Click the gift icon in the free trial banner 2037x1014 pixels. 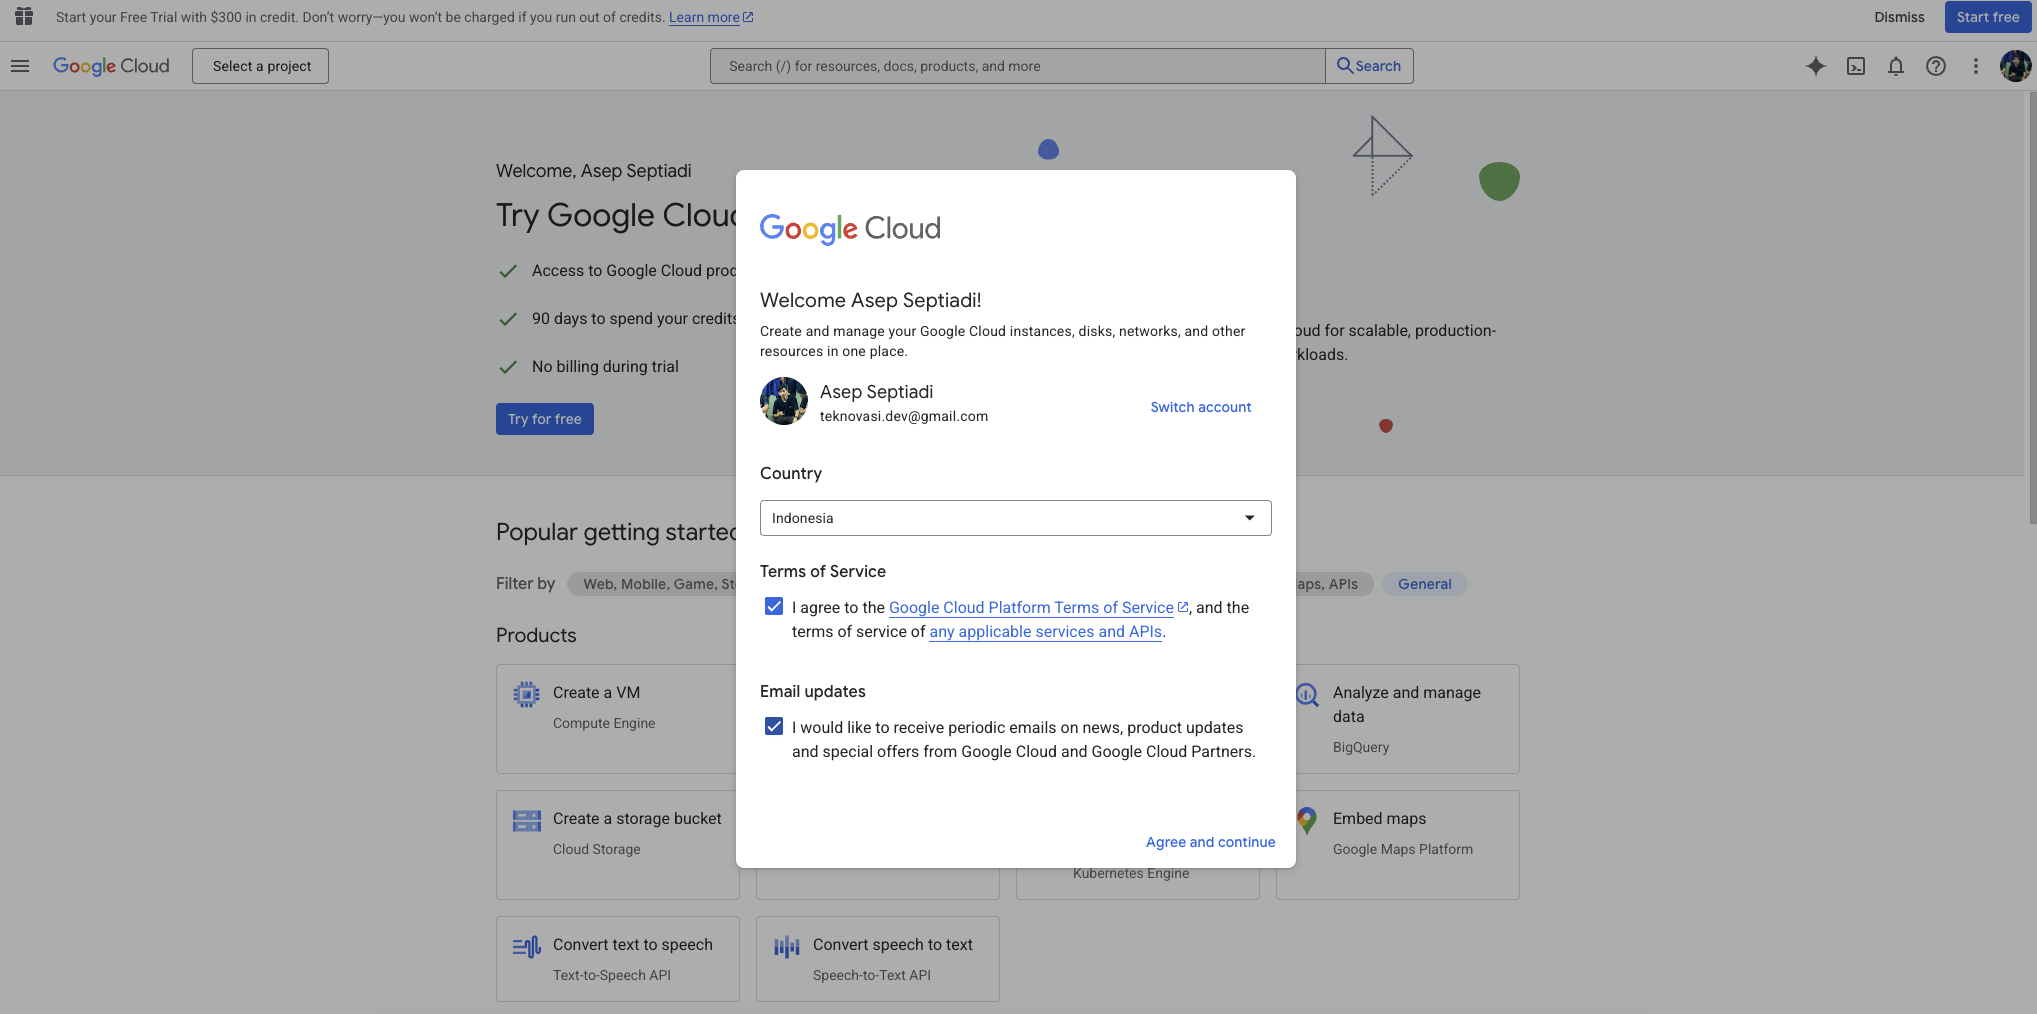[24, 17]
